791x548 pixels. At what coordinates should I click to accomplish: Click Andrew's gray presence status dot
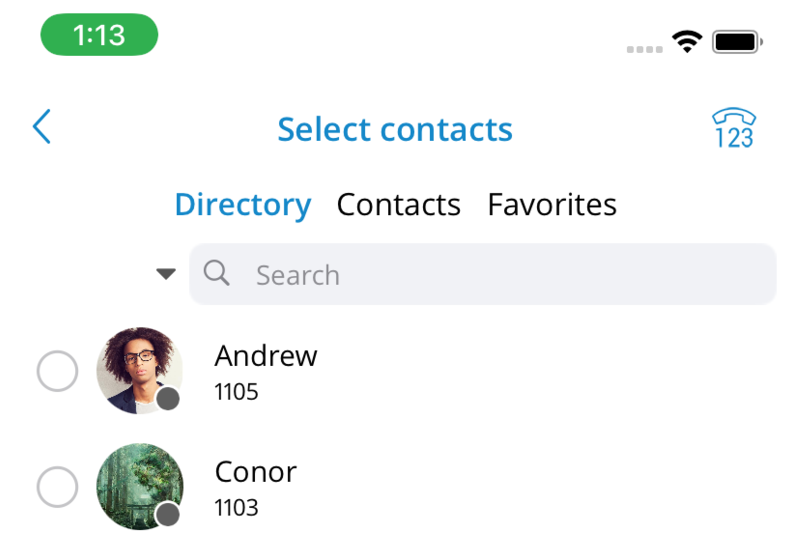168,399
